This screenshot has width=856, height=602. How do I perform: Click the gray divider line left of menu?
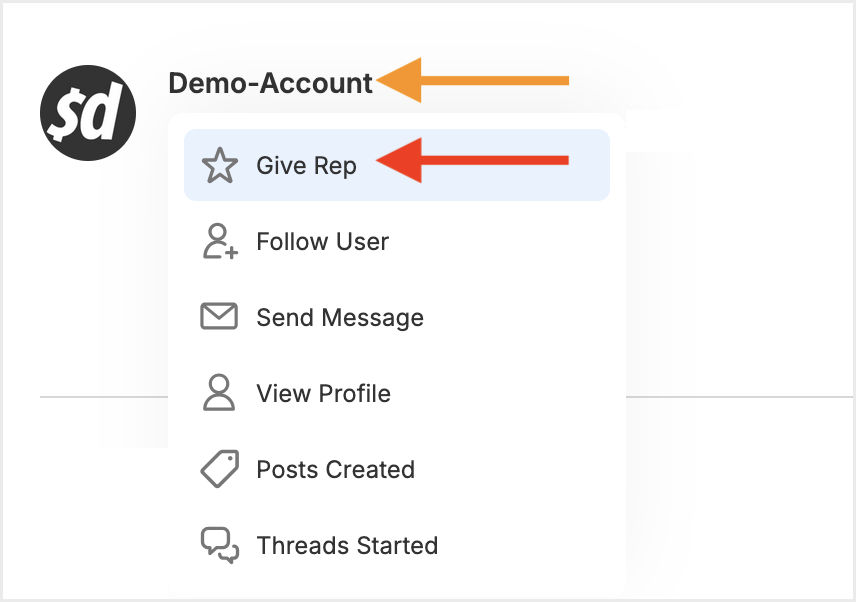[x=102, y=397]
